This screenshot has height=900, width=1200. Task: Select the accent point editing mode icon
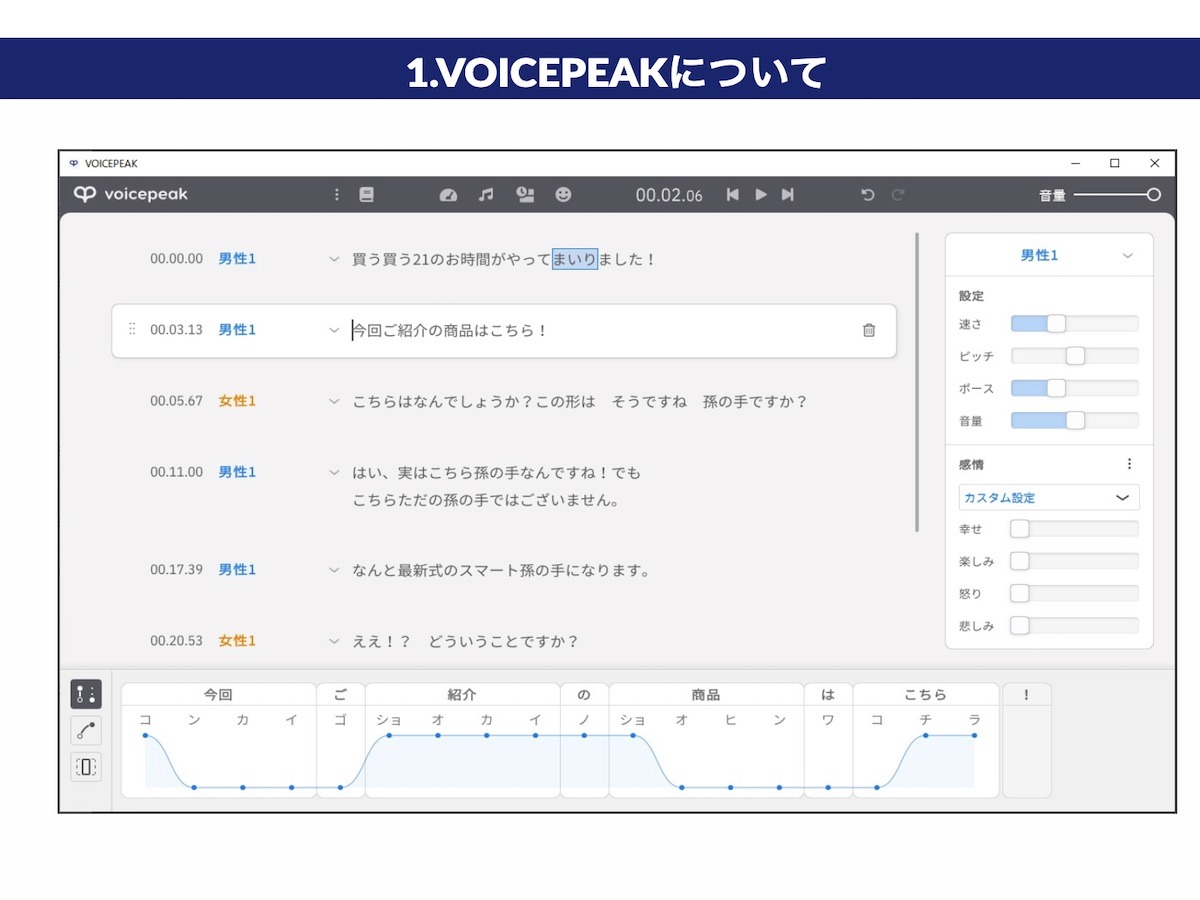[86, 694]
